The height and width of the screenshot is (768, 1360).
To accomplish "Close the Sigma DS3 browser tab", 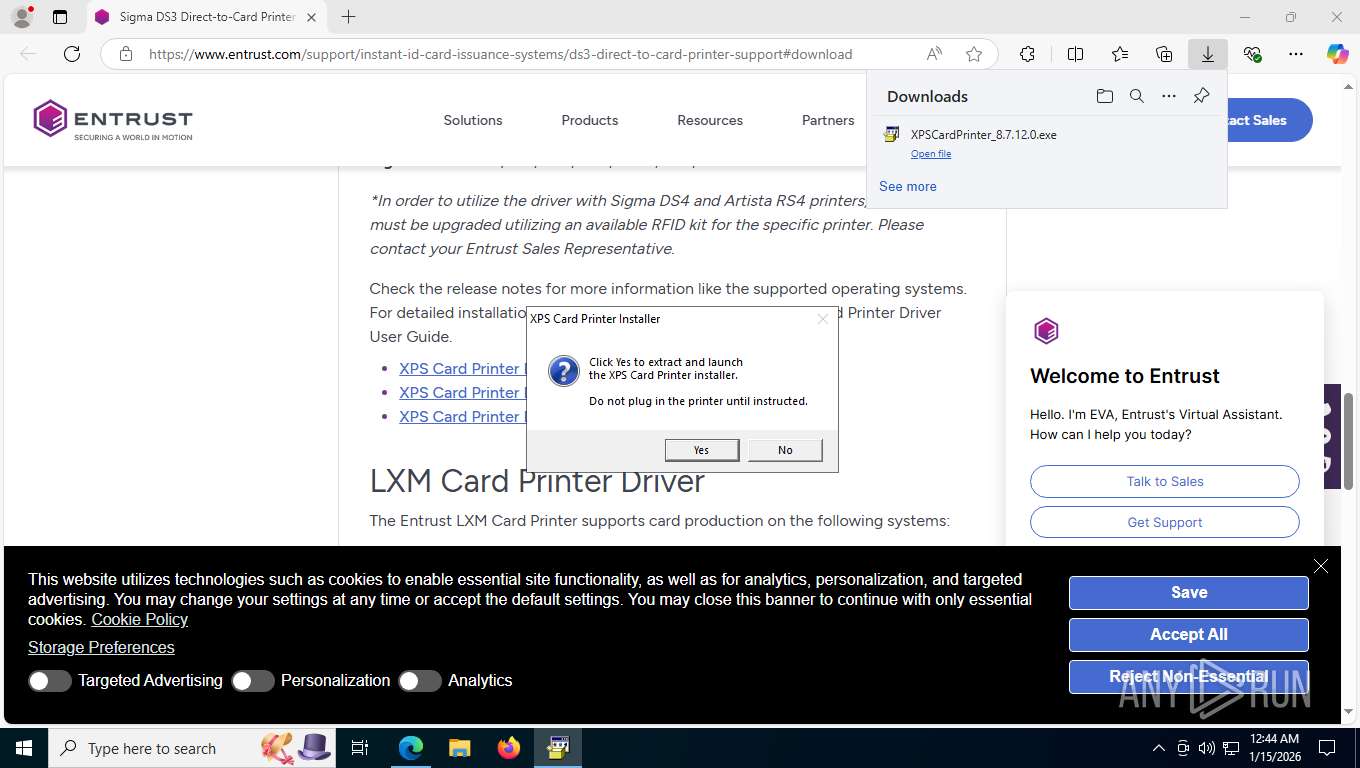I will [311, 17].
